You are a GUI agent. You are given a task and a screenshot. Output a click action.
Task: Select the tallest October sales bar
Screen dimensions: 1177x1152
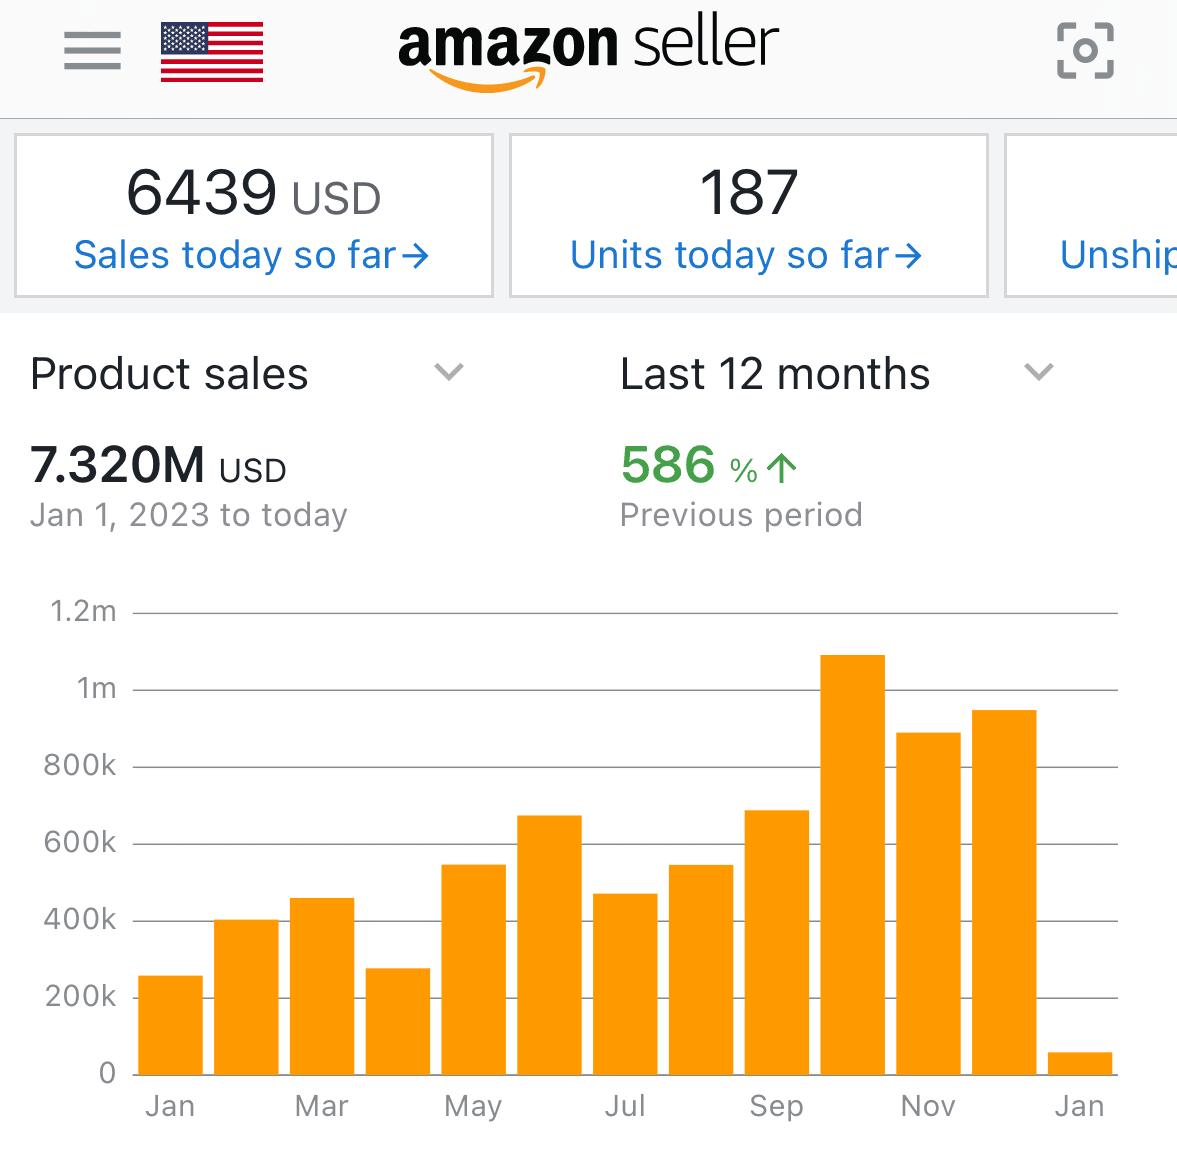coord(853,864)
